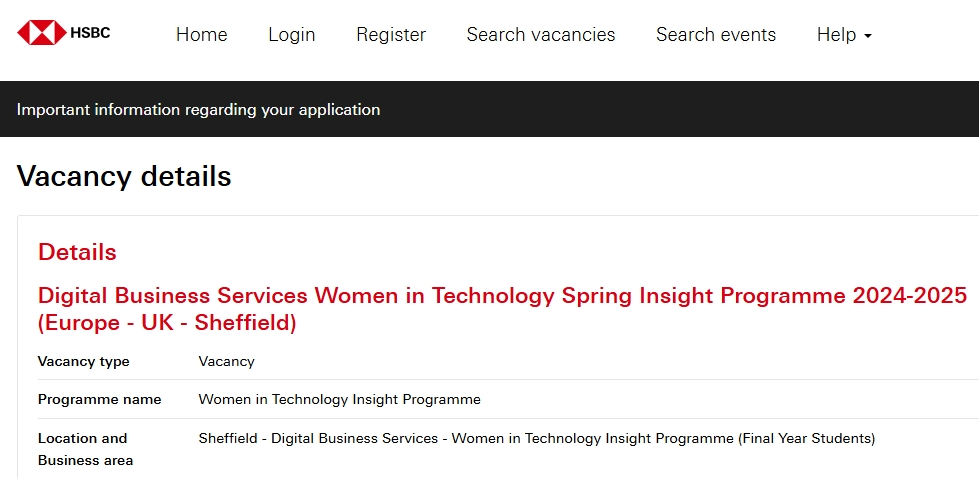This screenshot has width=979, height=478.
Task: Click the Europe - UK - Sheffield title line
Action: (x=167, y=323)
